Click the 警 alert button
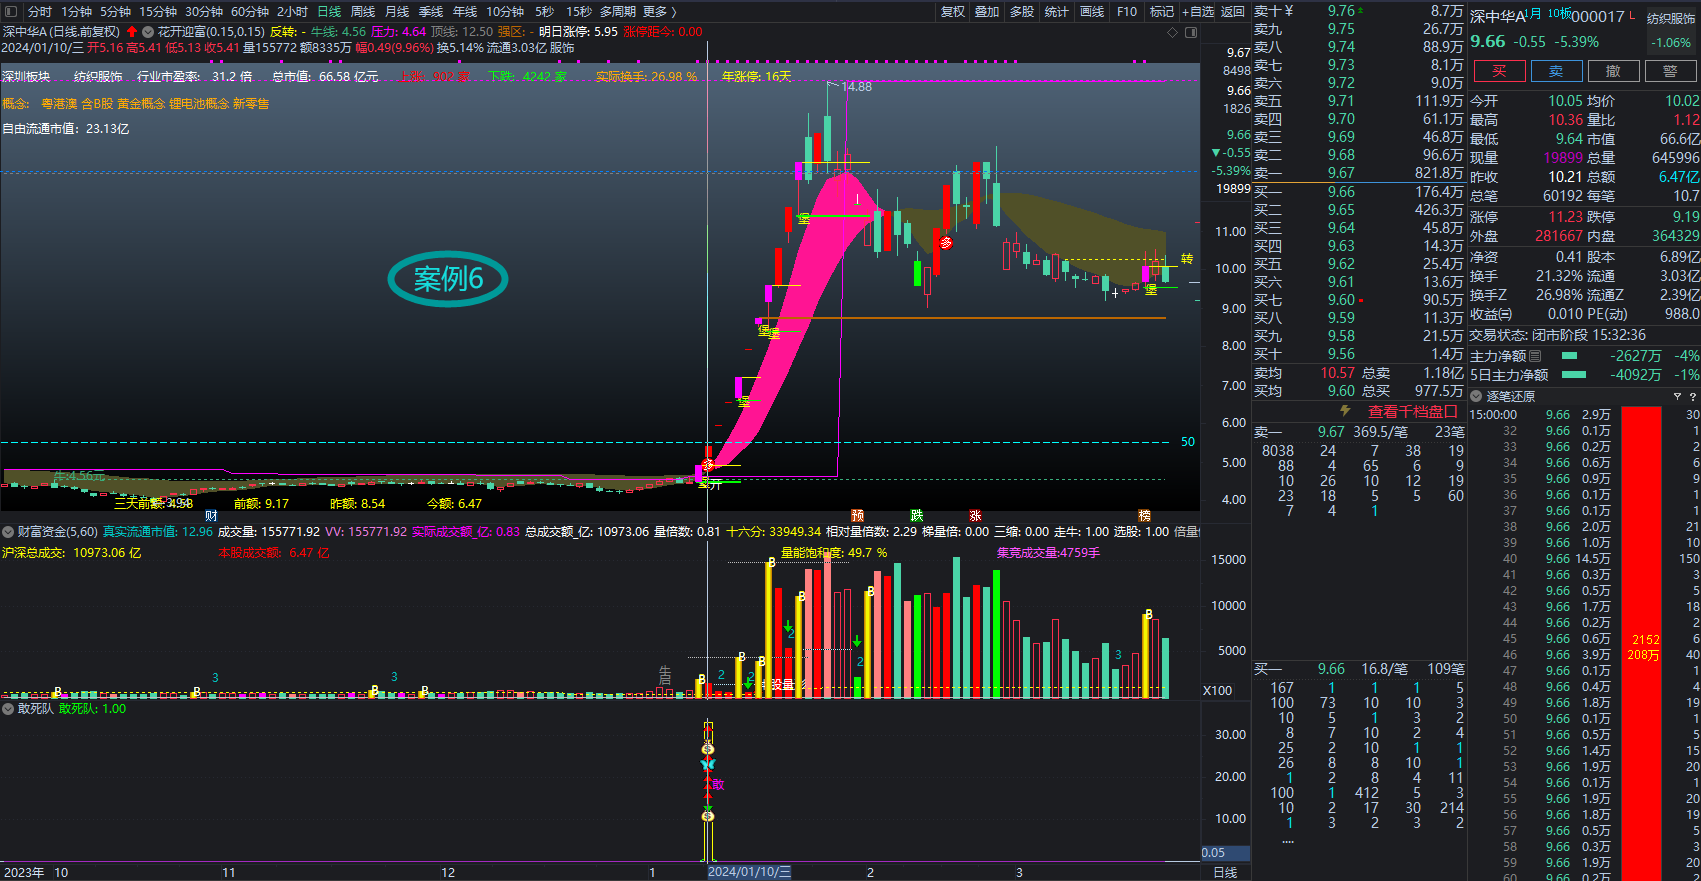The height and width of the screenshot is (881, 1701). (x=1670, y=71)
